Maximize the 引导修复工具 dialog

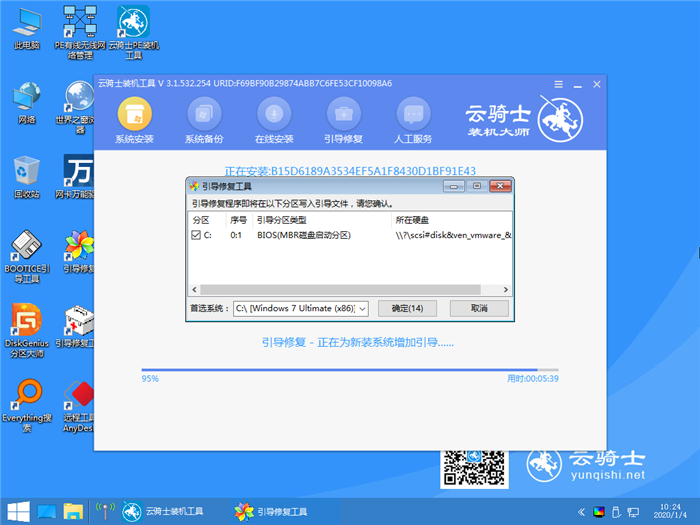pos(477,186)
